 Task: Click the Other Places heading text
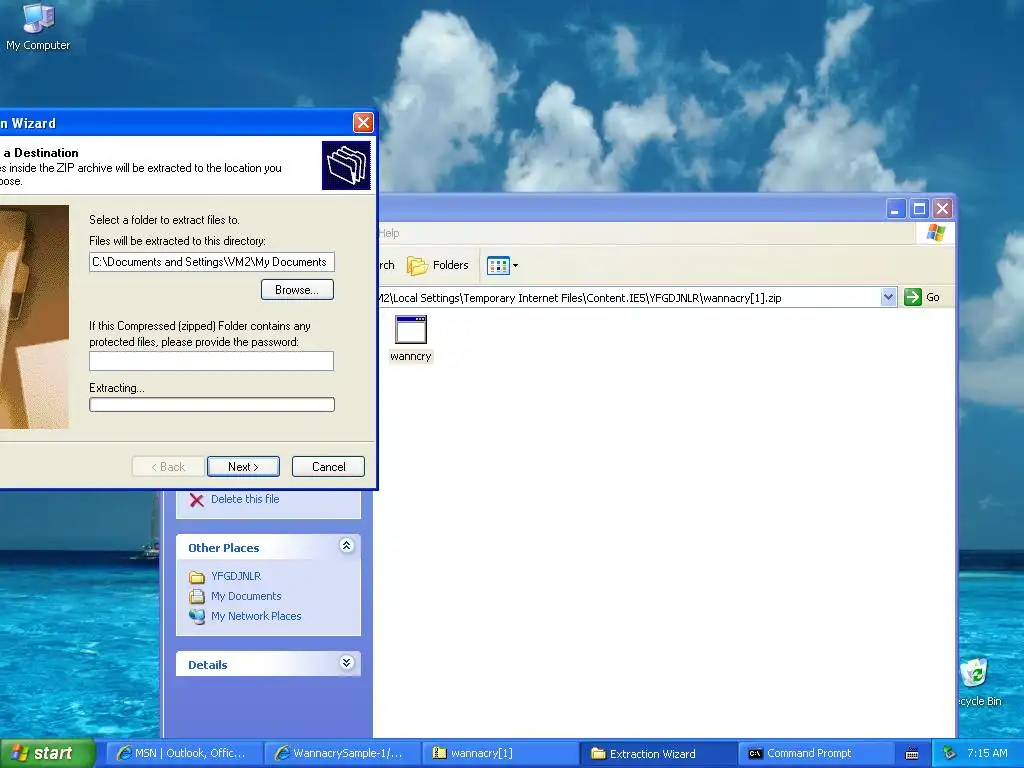coord(223,548)
